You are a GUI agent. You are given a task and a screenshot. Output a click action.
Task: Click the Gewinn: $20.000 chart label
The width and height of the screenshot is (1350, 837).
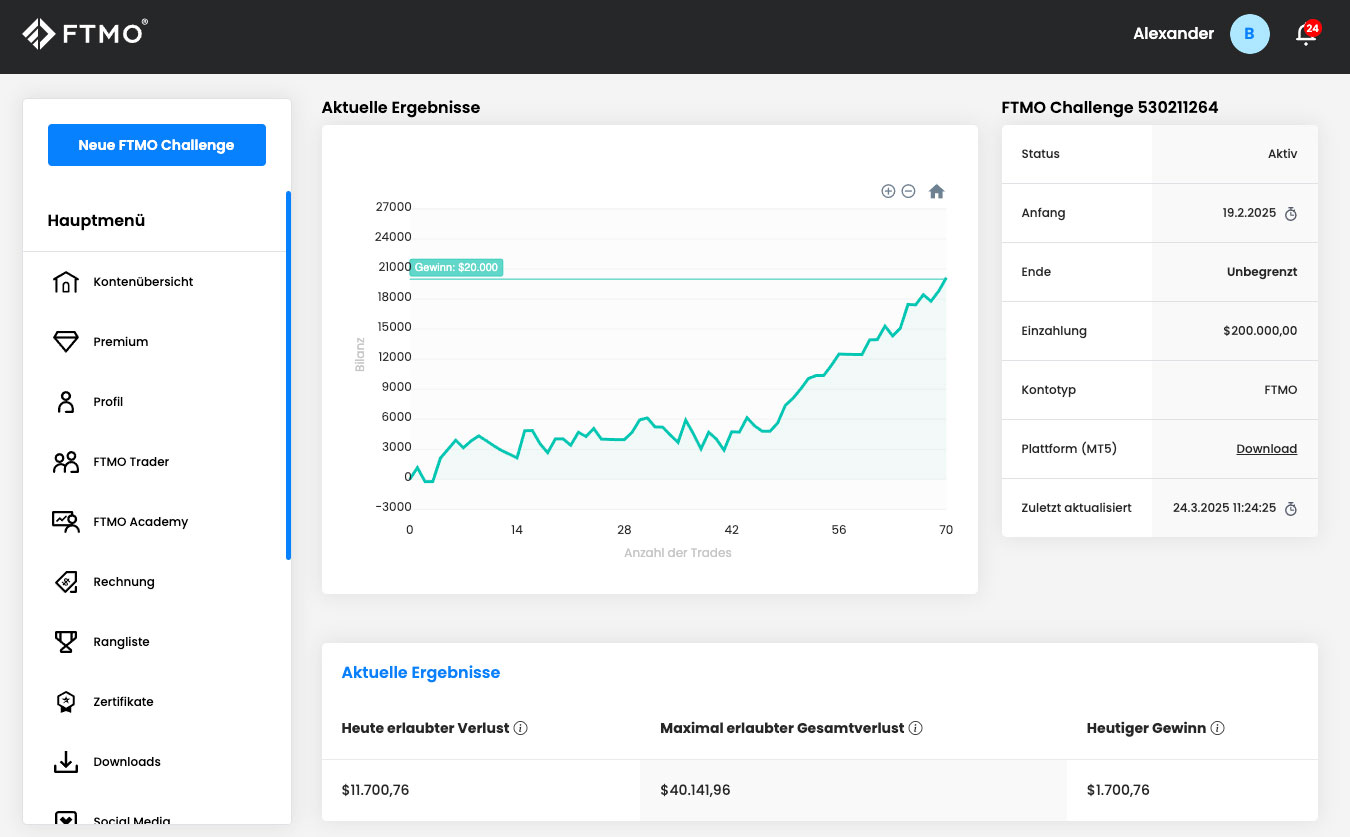[x=456, y=268]
